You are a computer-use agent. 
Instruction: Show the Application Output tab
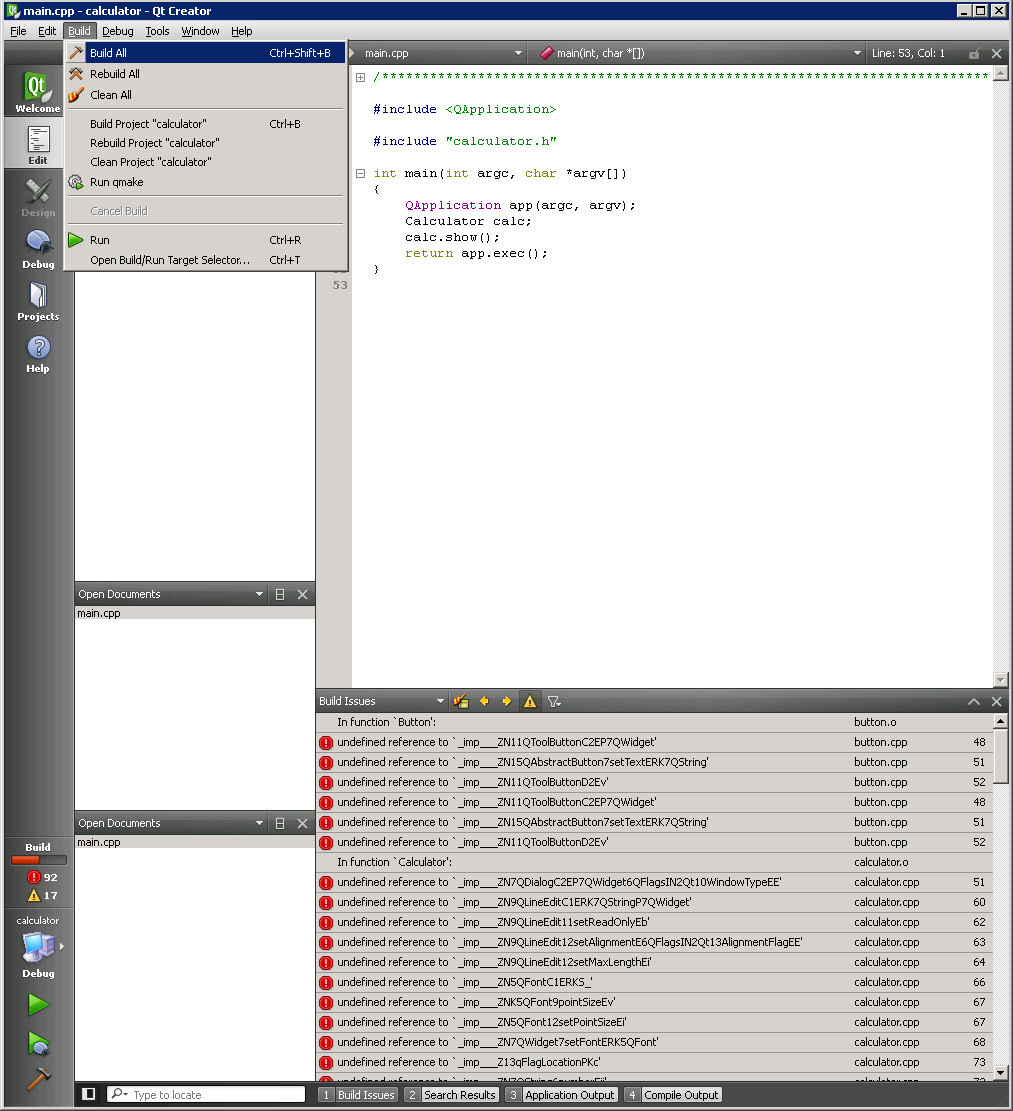(562, 1095)
